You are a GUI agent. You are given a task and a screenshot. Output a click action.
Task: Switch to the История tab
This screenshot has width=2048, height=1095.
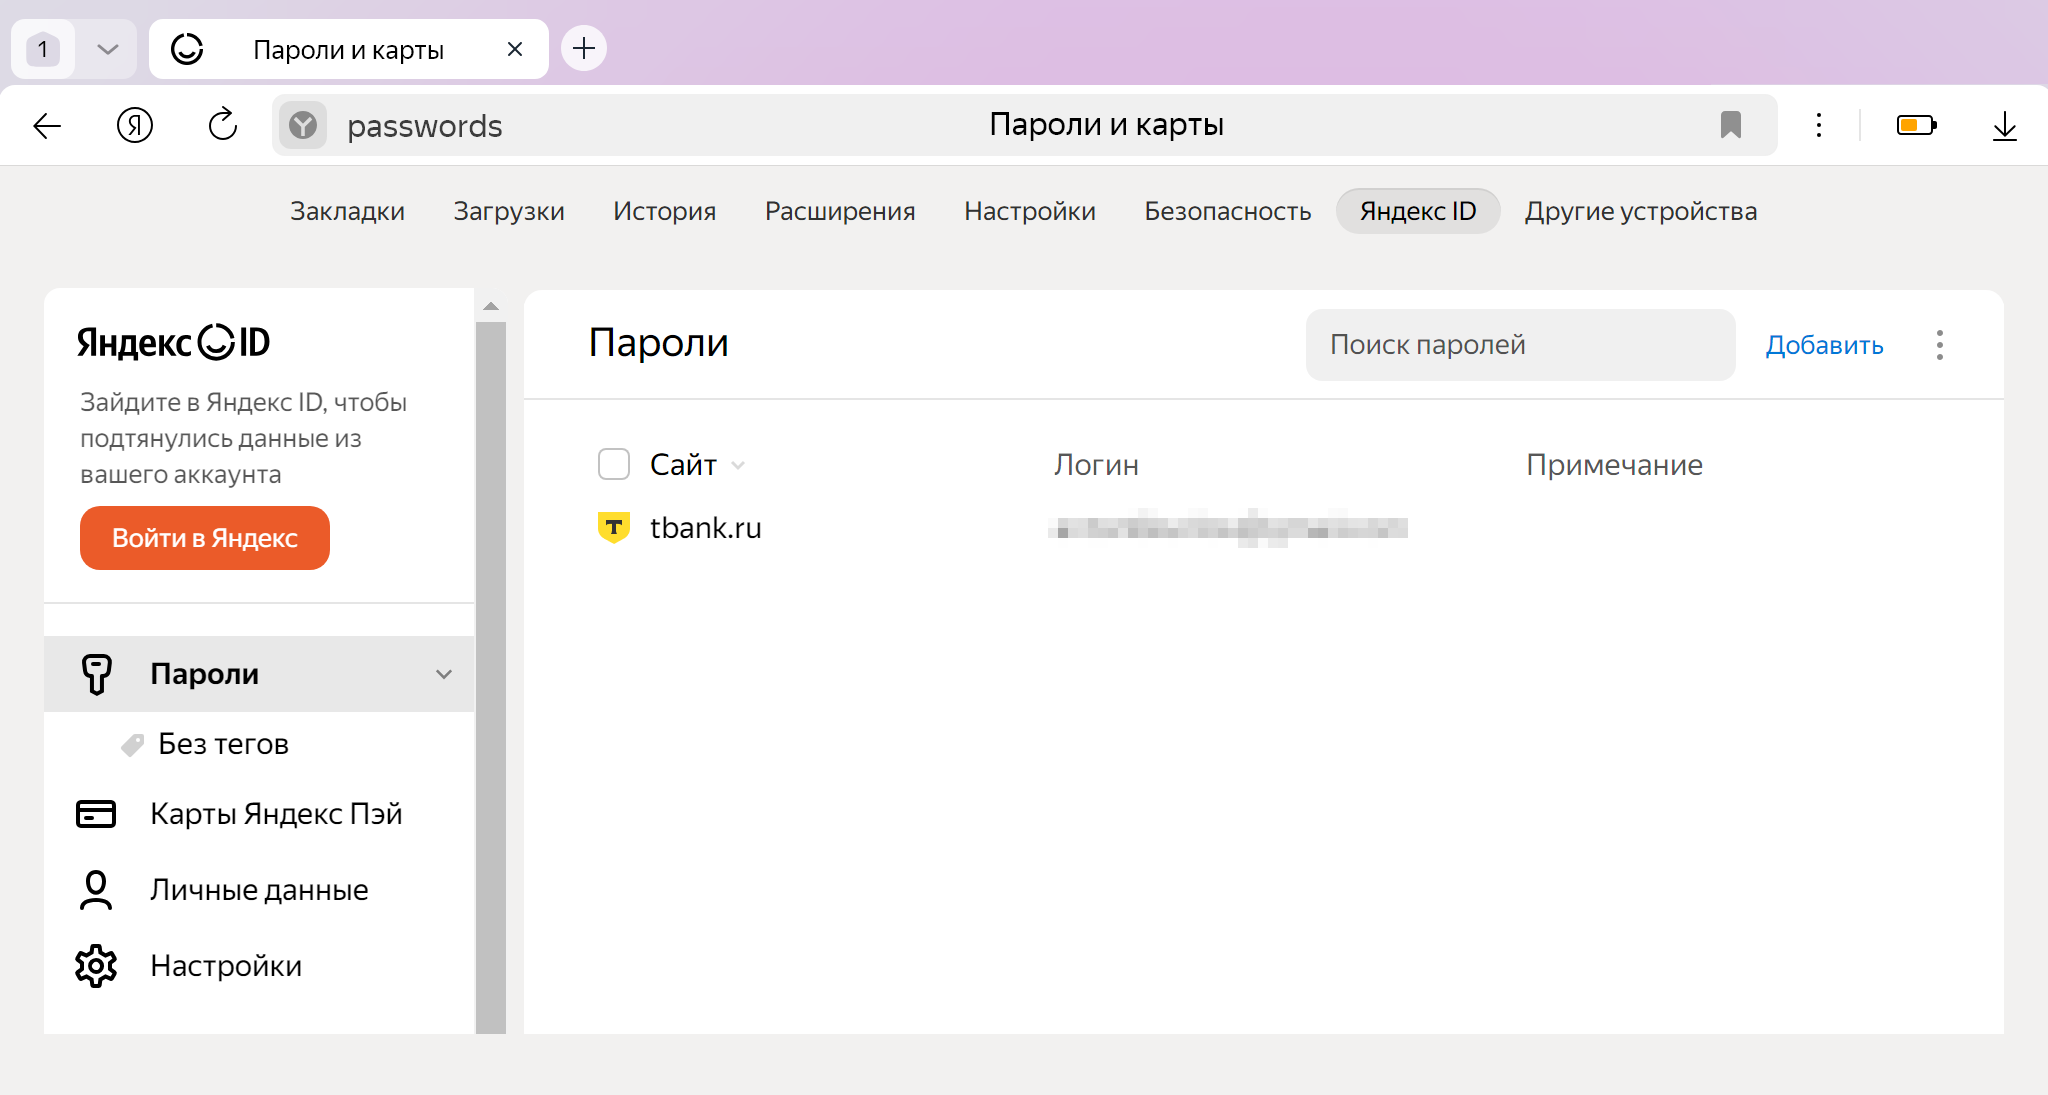(x=665, y=211)
